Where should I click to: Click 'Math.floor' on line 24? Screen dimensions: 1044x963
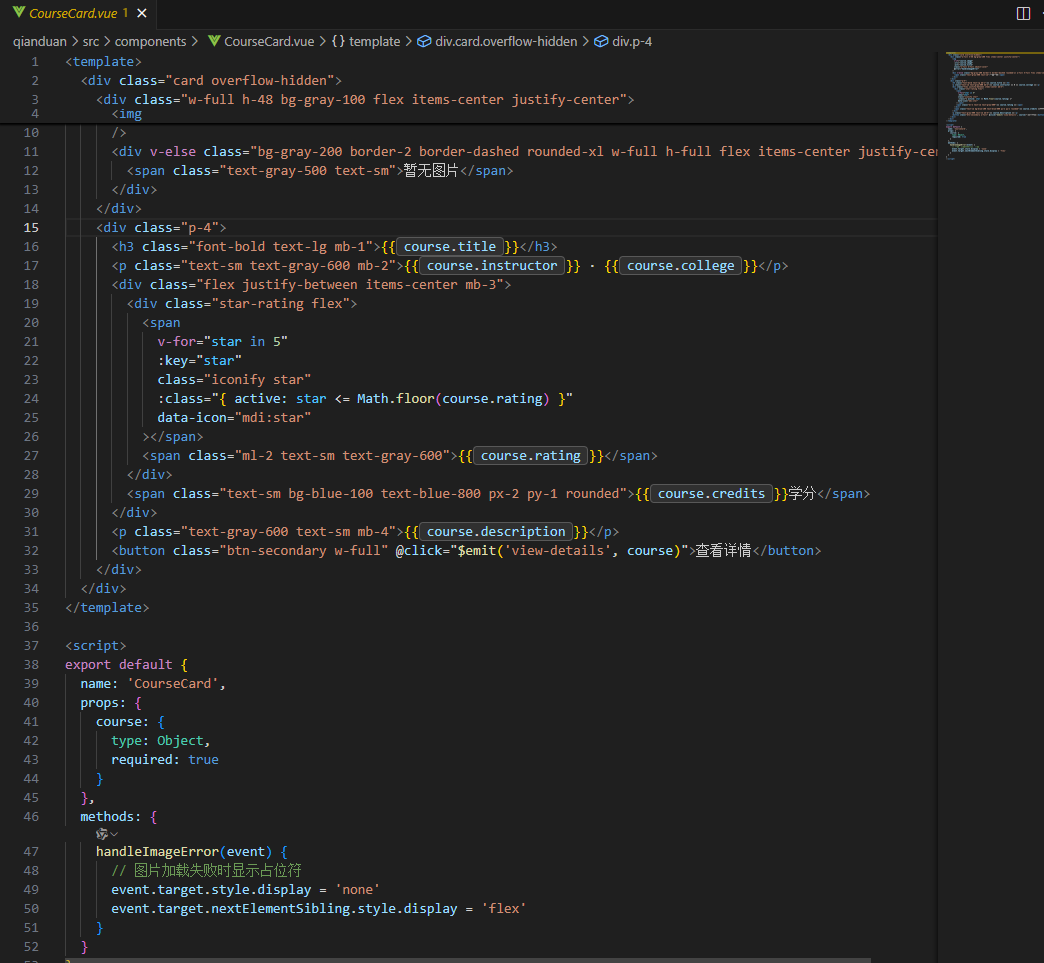395,399
